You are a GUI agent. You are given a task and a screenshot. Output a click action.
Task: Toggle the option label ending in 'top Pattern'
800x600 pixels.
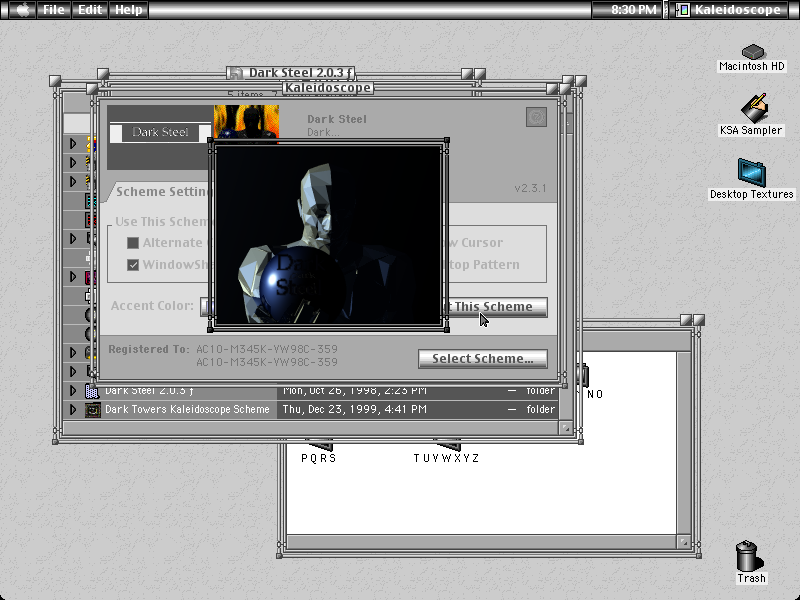click(484, 265)
